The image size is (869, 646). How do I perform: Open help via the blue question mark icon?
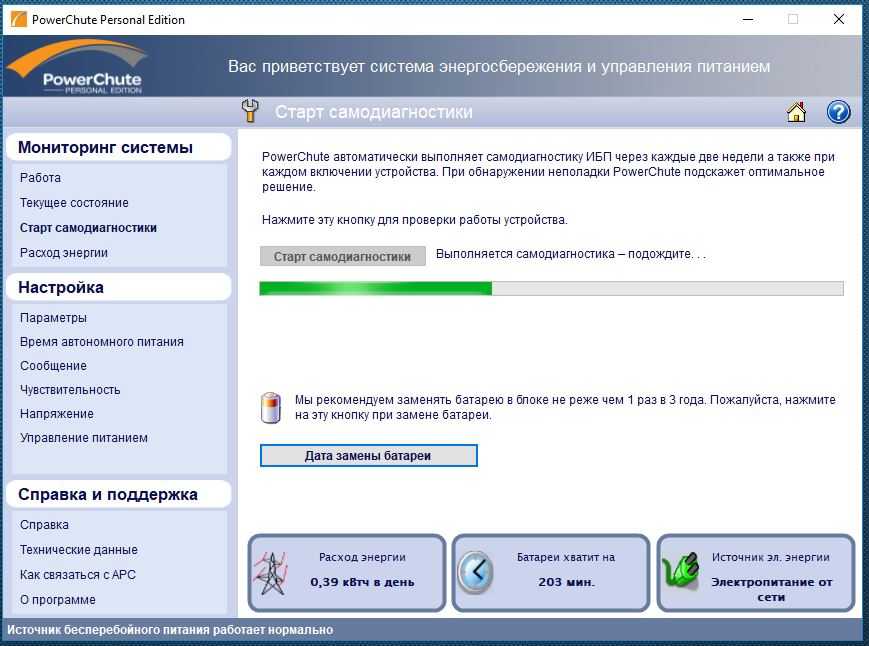[x=838, y=112]
